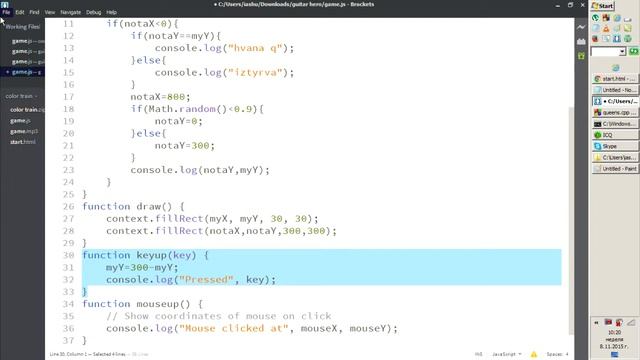The height and width of the screenshot is (360, 640).
Task: Open the View menu
Action: tap(50, 12)
